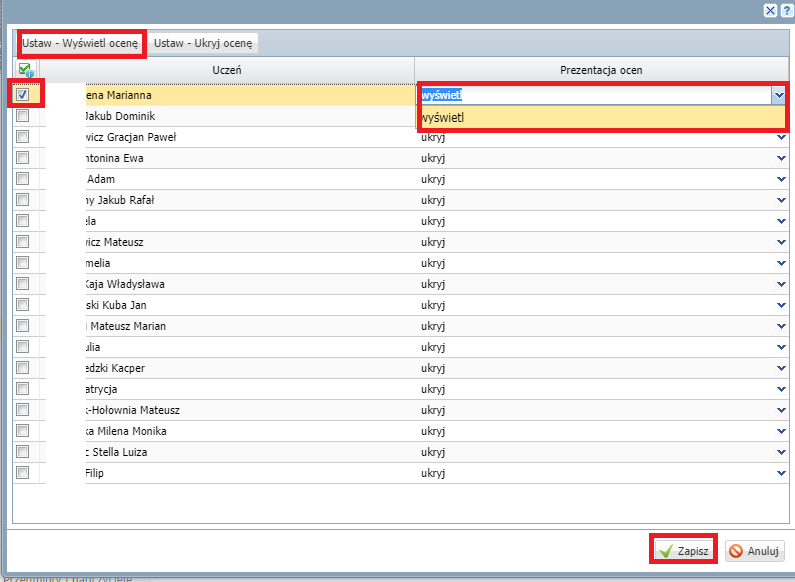Click the student row ending in ulia
The image size is (795, 582).
tap(401, 347)
